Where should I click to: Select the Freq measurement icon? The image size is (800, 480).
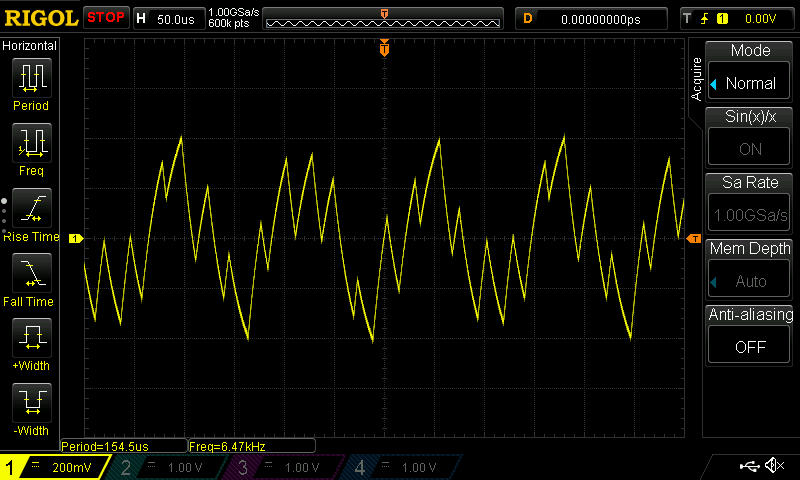click(x=32, y=143)
